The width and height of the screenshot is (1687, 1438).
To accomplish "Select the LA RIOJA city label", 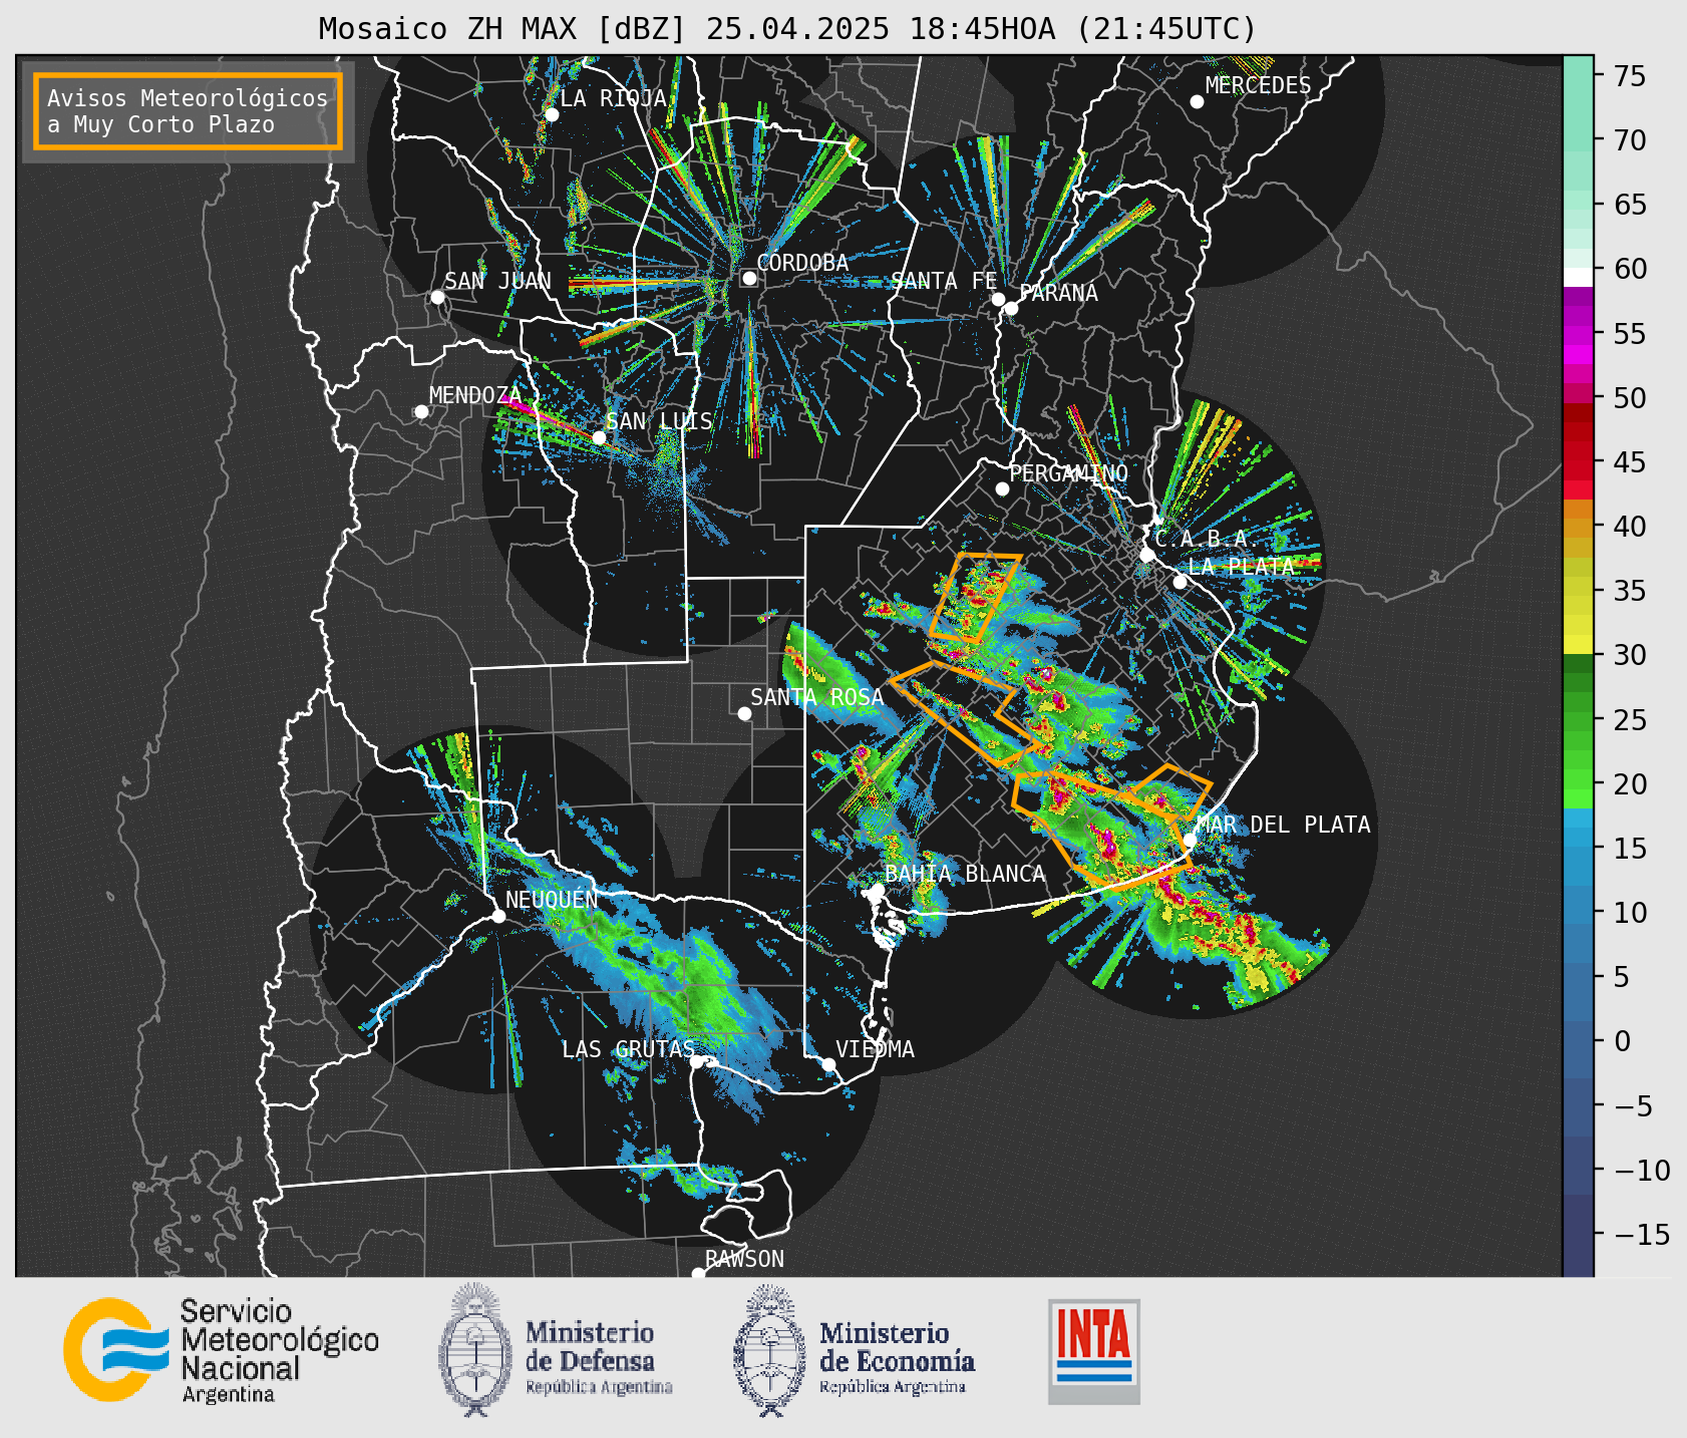I will (x=613, y=98).
